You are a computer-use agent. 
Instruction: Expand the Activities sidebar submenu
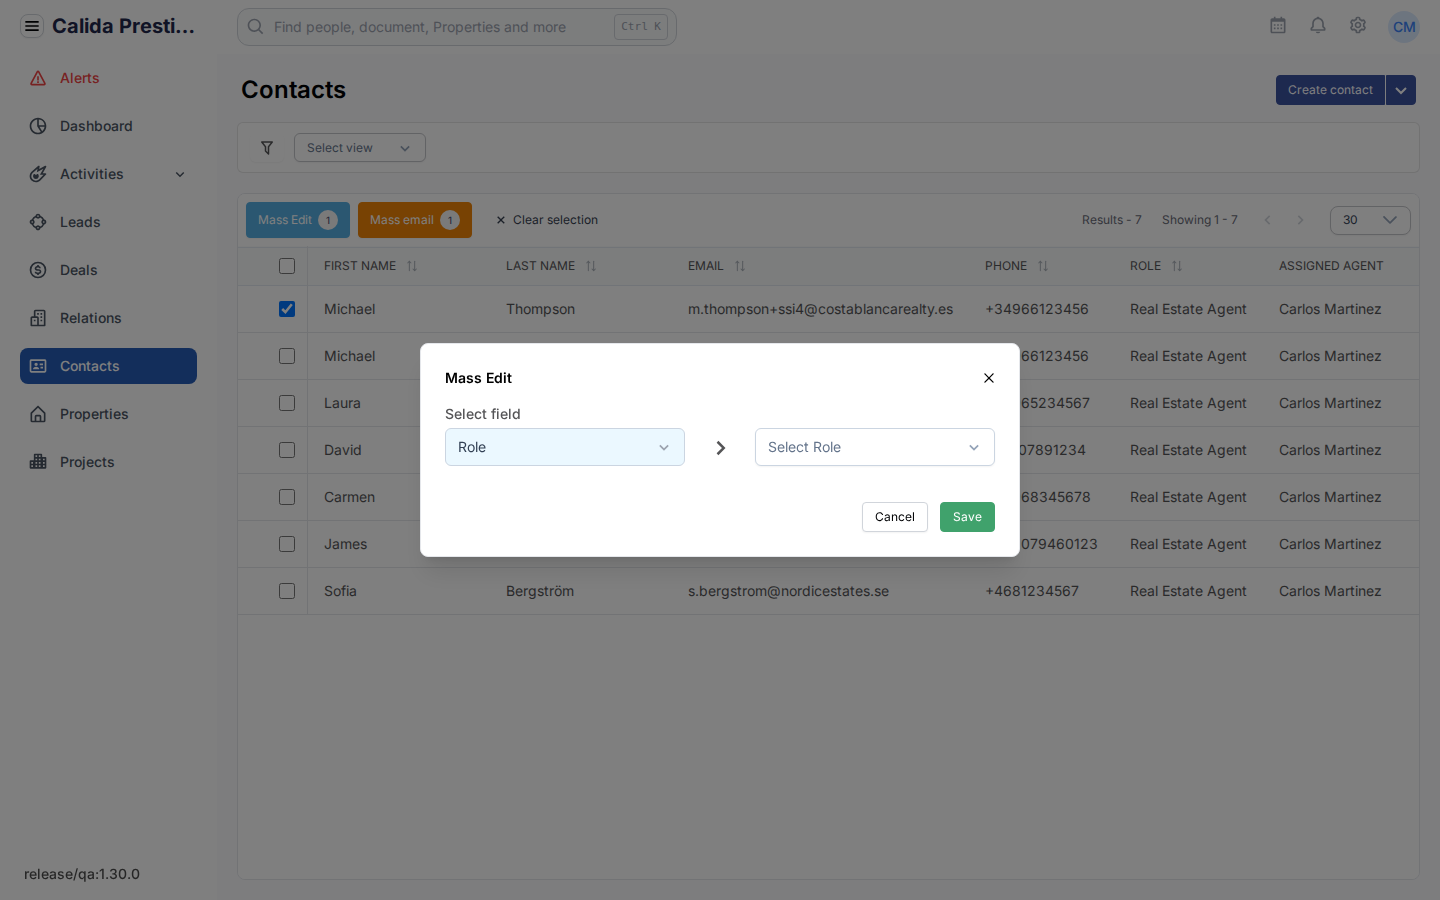point(180,174)
